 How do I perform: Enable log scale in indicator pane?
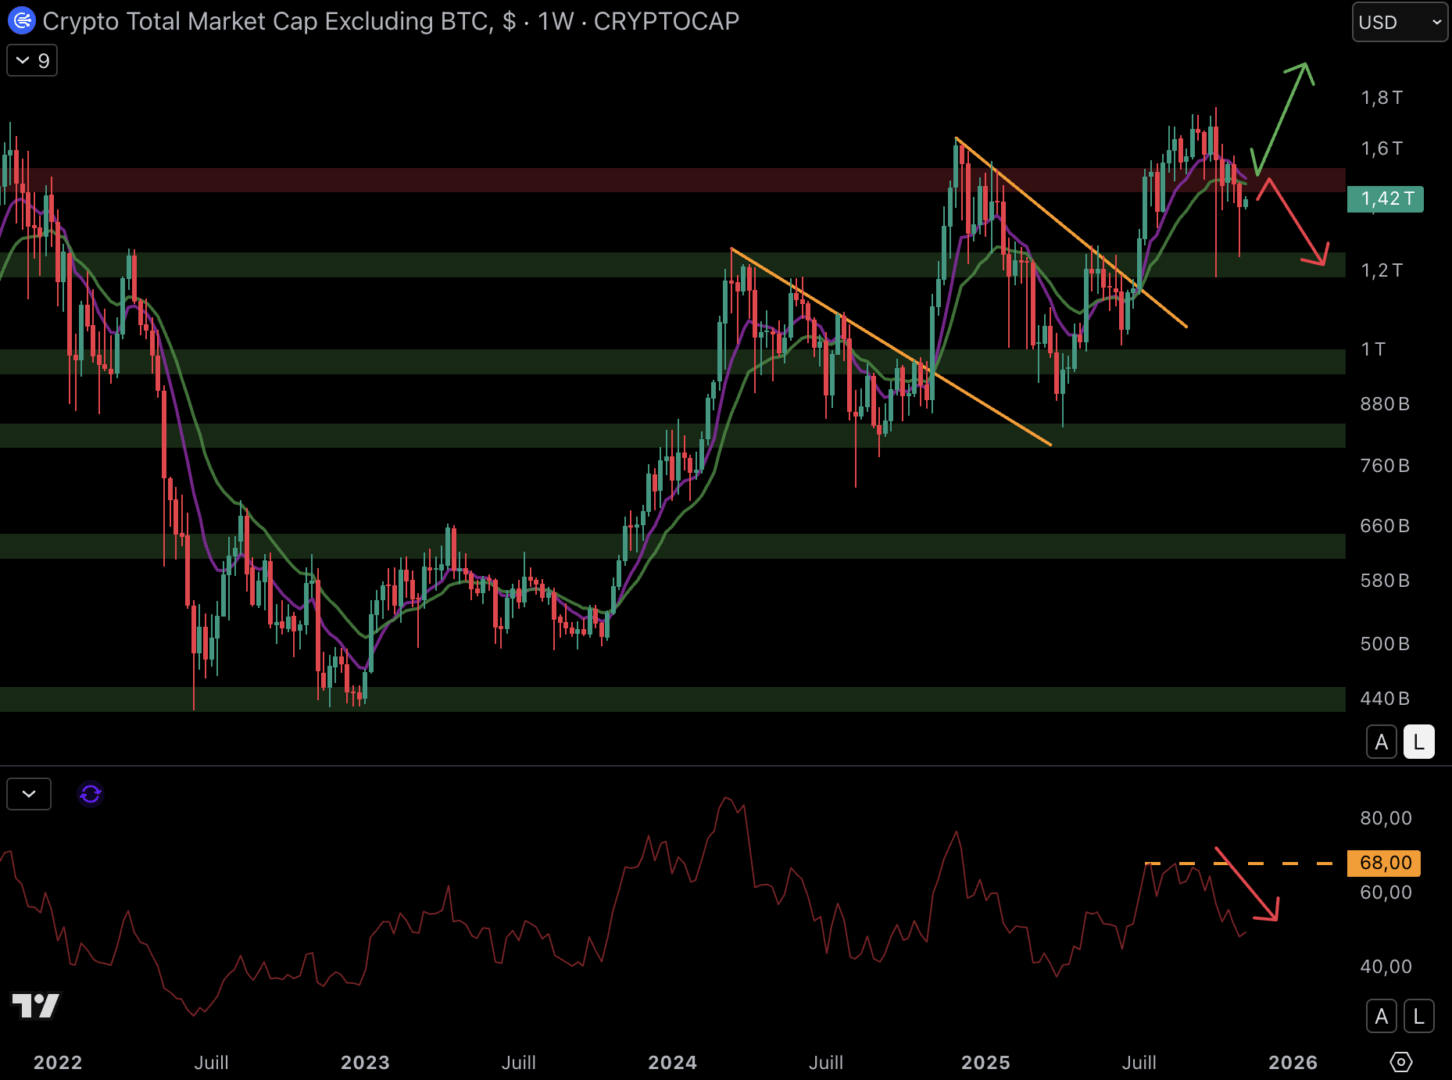pos(1418,1017)
